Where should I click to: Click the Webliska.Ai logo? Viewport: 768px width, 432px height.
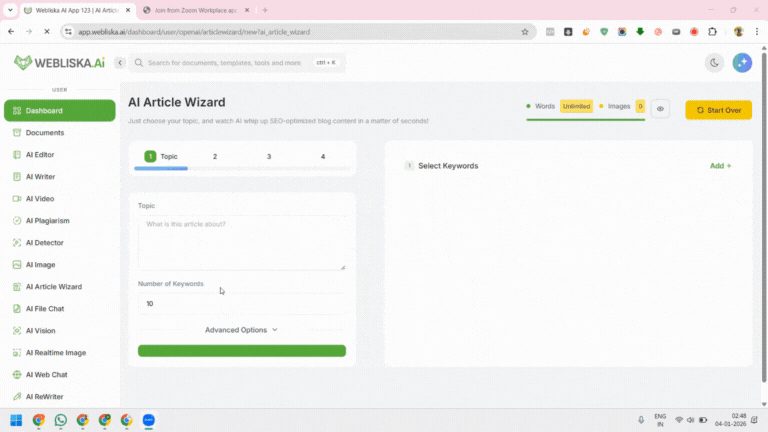tap(59, 63)
